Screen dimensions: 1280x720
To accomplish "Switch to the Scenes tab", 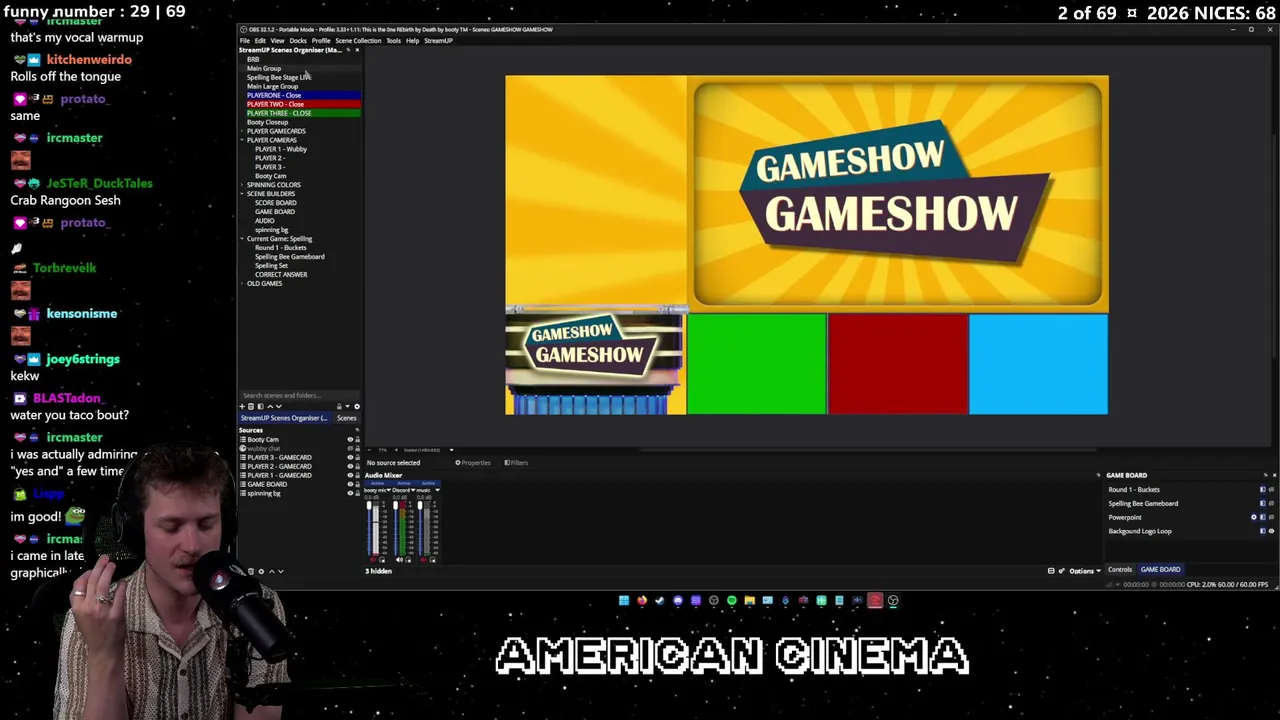I will tap(347, 418).
